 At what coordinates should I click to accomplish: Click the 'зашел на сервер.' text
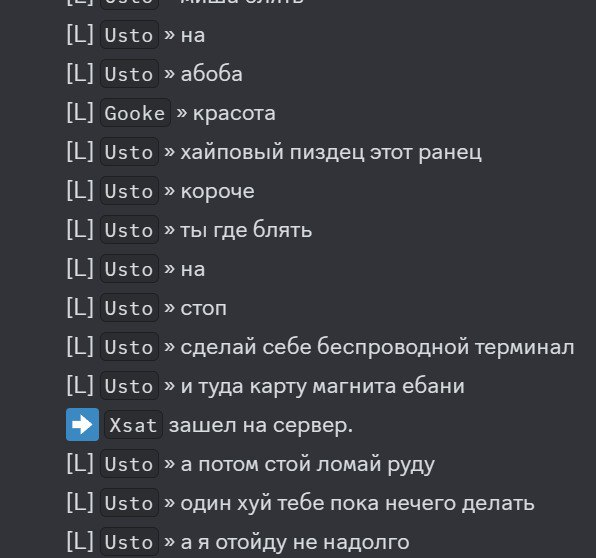[261, 425]
